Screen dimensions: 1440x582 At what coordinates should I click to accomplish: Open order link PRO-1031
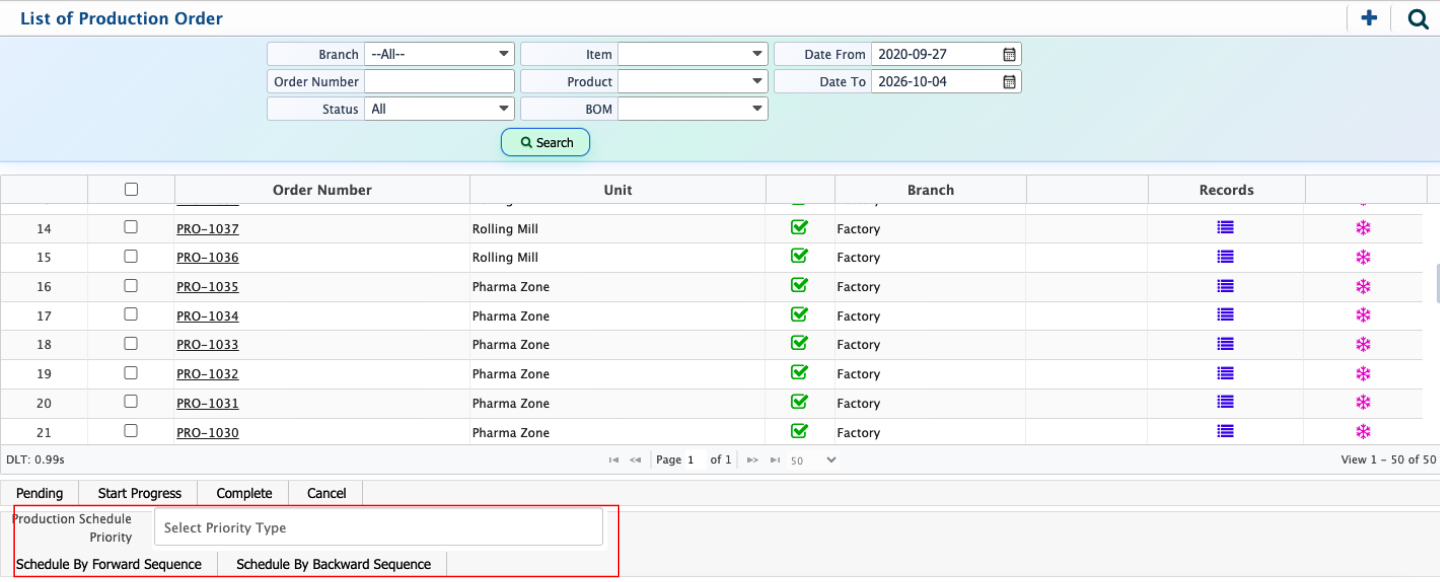[208, 404]
